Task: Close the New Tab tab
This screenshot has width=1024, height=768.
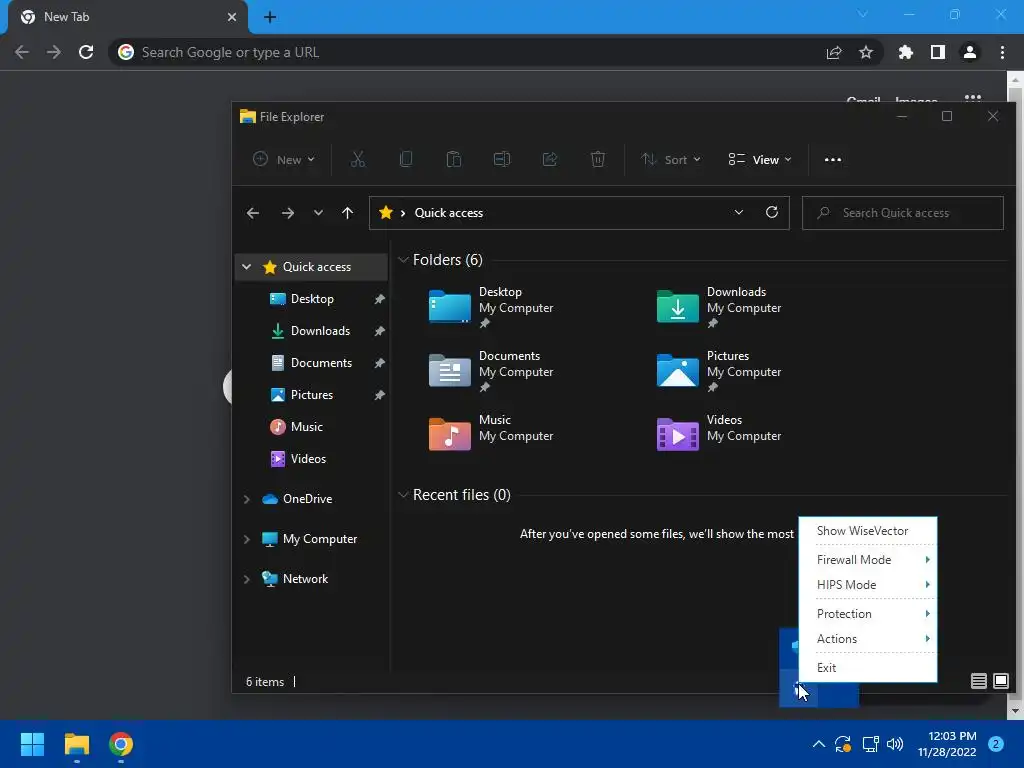Action: [x=232, y=17]
